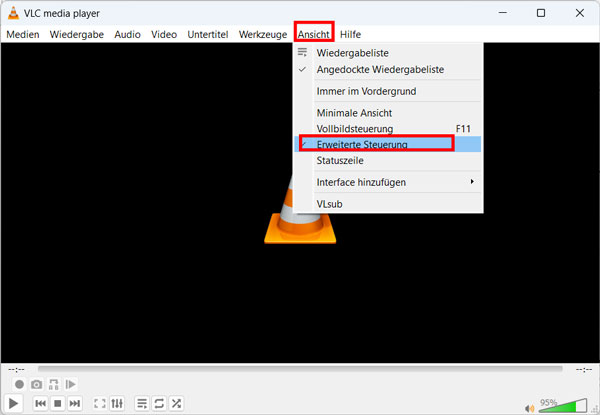This screenshot has width=600, height=415.
Task: Click the record button
Action: 19,384
